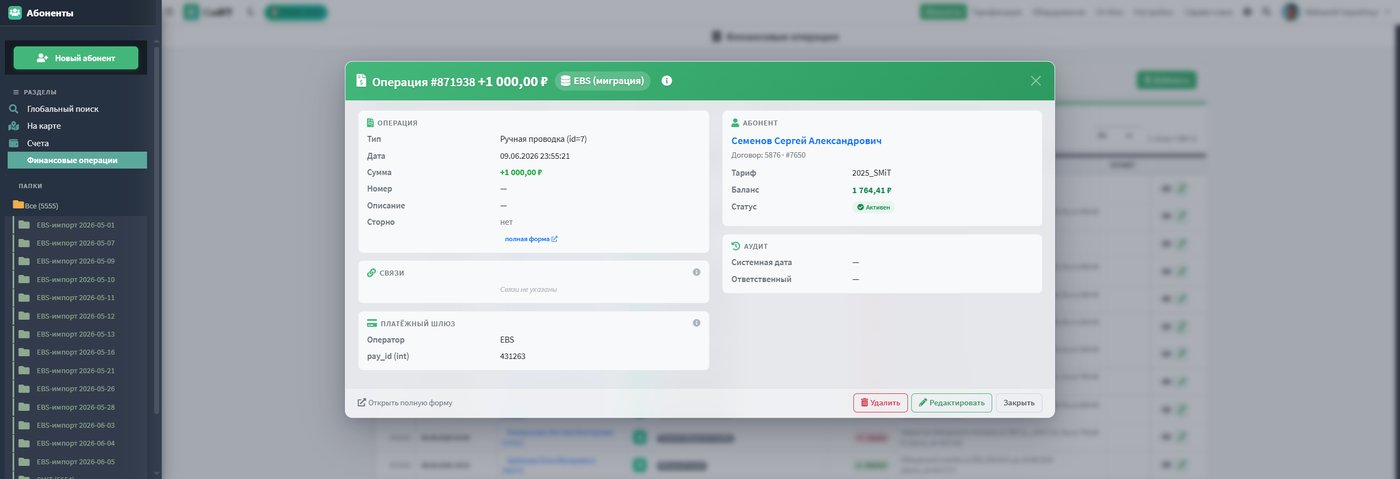1400x479 pixels.
Task: Click the pay_id value 431263
Action: tap(513, 356)
